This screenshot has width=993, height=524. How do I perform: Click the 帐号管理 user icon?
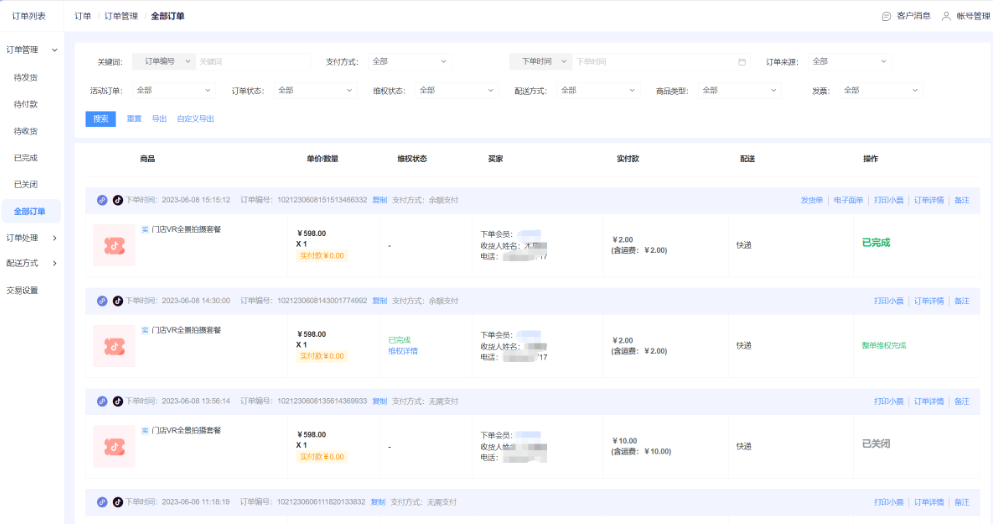[946, 16]
